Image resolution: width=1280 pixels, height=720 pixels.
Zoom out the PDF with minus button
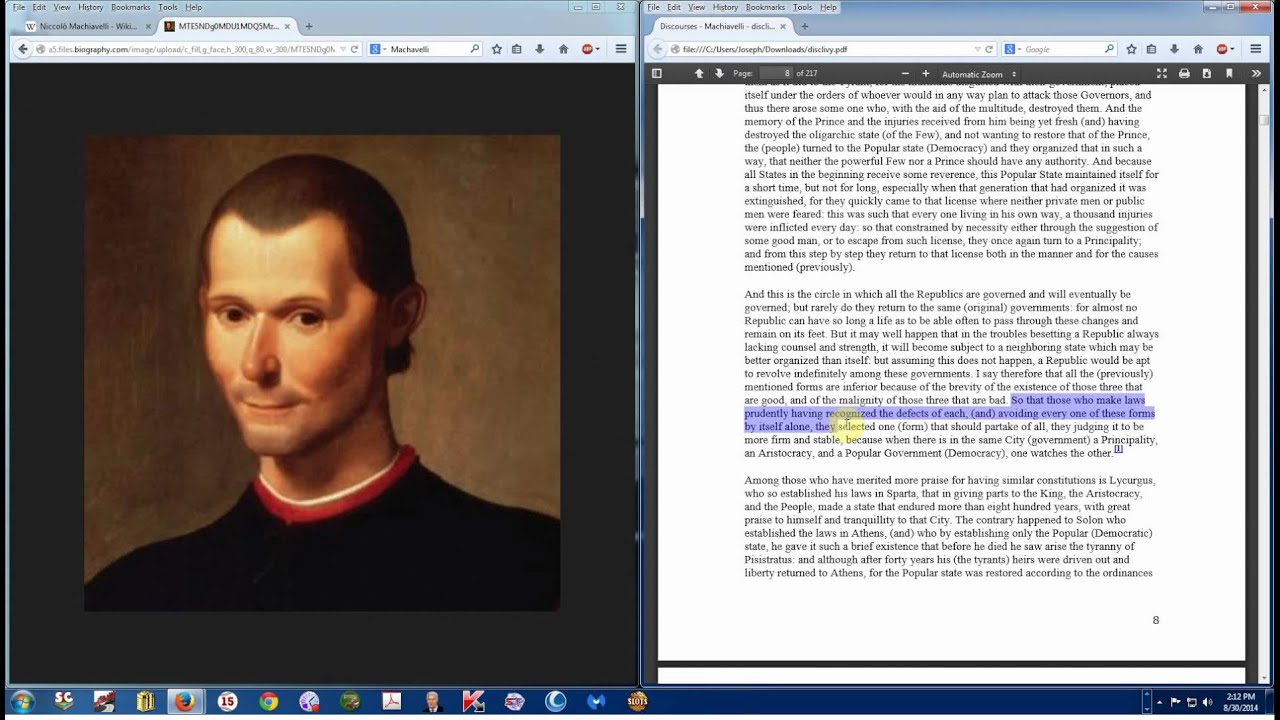[x=905, y=73]
